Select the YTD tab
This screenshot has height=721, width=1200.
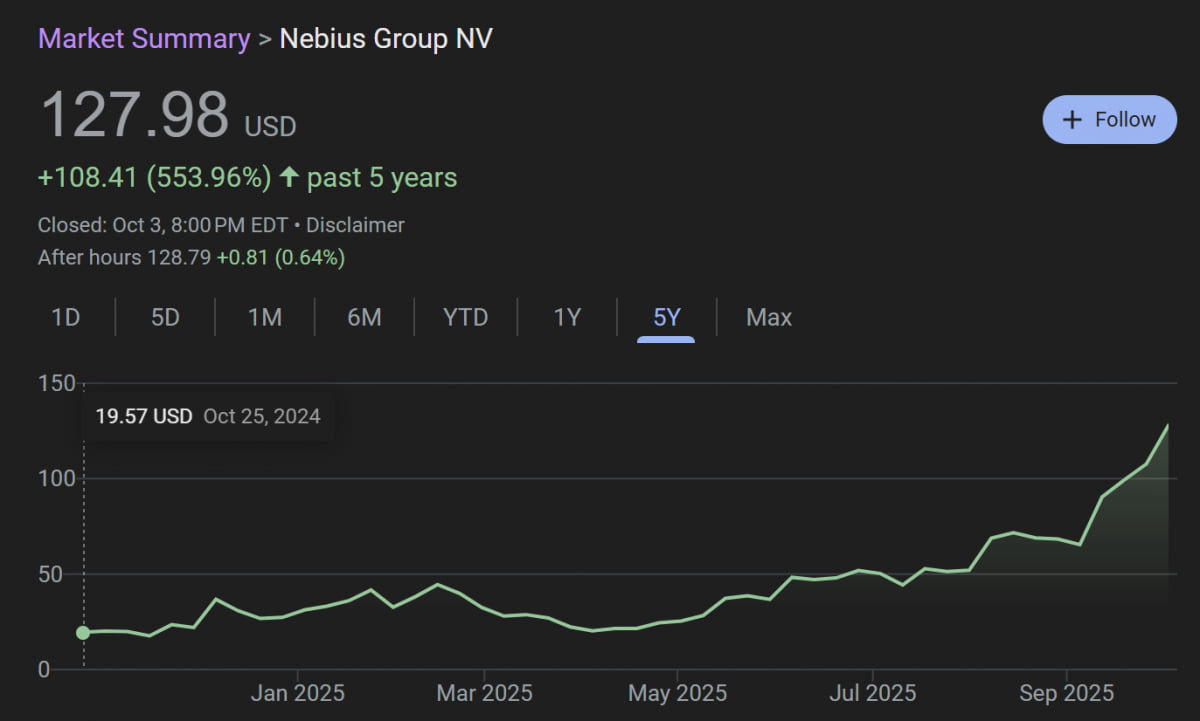[465, 318]
